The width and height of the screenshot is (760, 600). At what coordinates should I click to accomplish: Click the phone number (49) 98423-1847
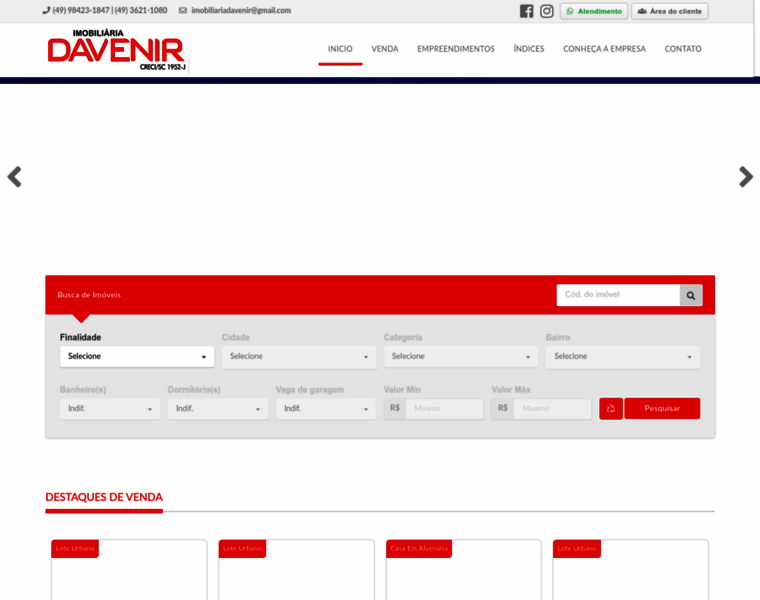point(81,10)
